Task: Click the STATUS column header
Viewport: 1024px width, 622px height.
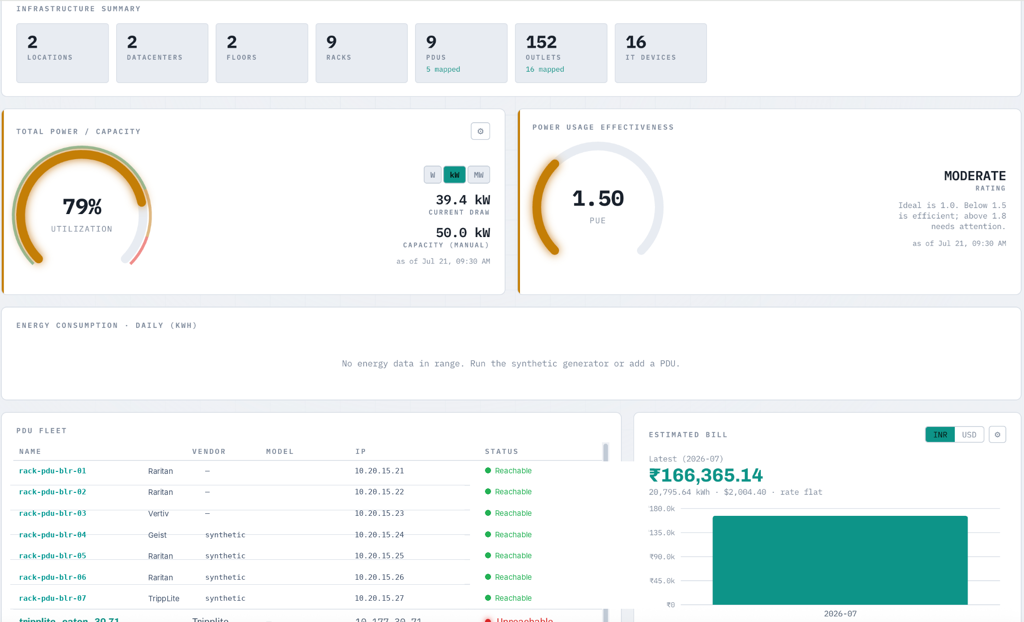Action: pos(502,451)
